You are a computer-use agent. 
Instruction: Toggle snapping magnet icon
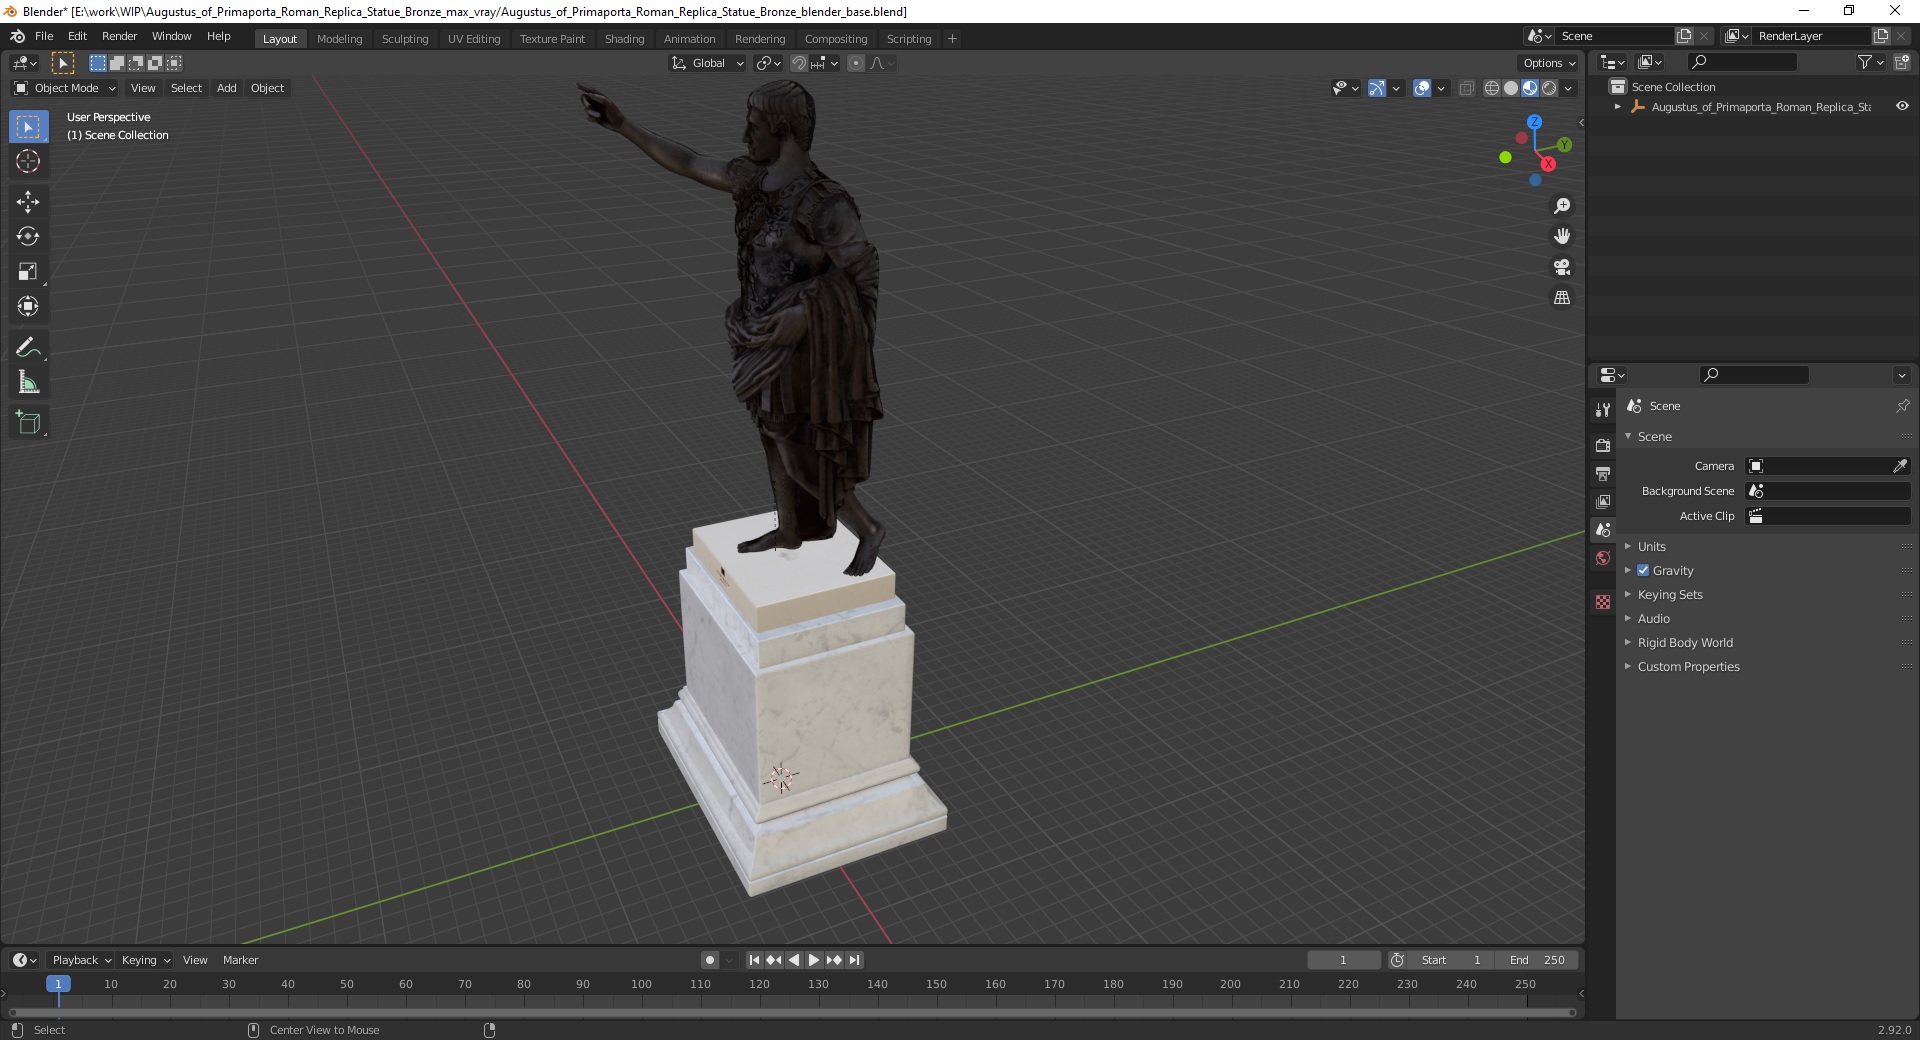(798, 63)
